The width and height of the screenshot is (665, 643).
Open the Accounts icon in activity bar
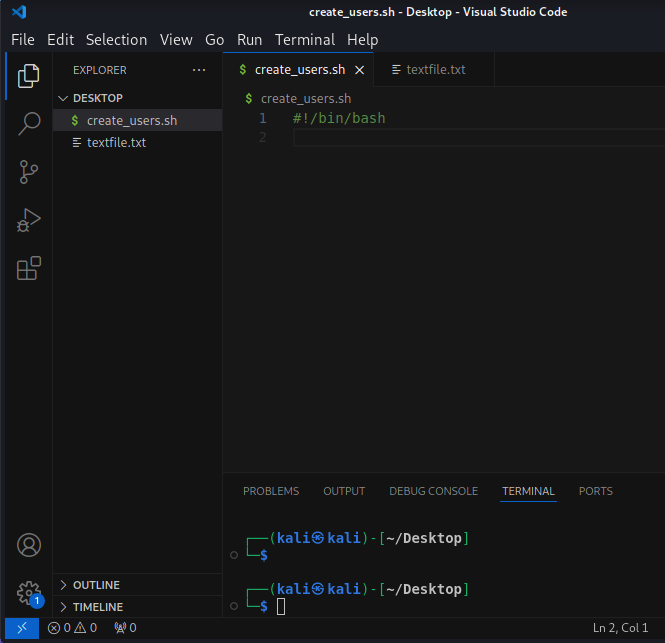pos(28,545)
